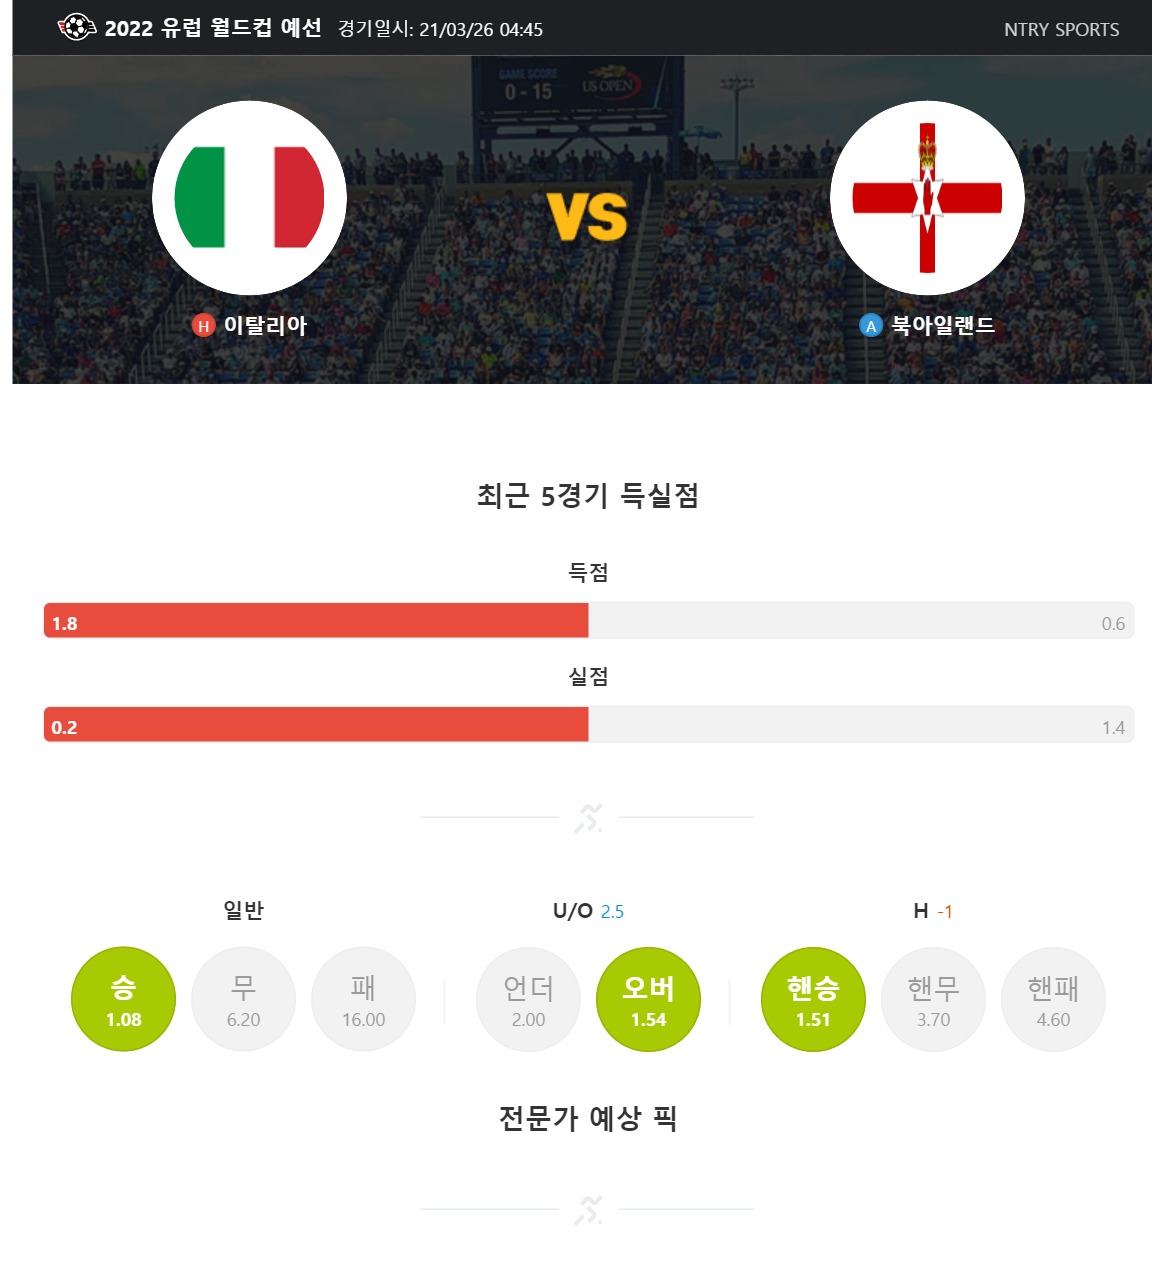The height and width of the screenshot is (1287, 1152).
Task: Click the 2022 유럽 월드컵 예선 title
Action: click(x=213, y=28)
